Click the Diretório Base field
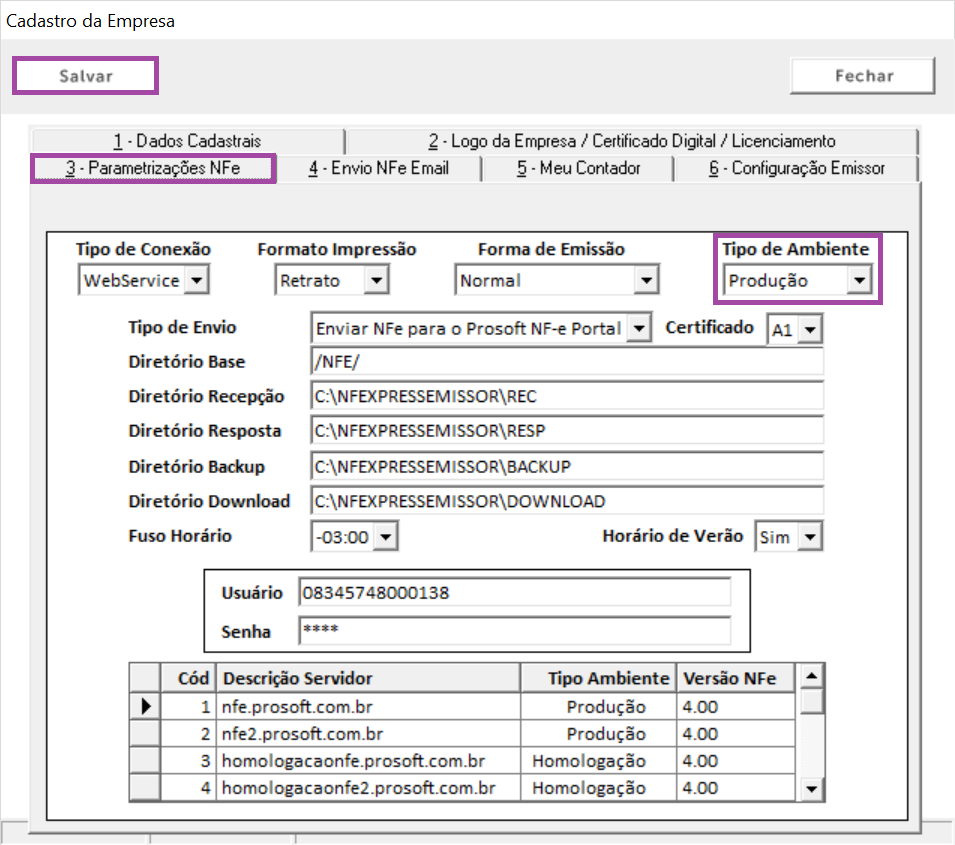 point(566,362)
